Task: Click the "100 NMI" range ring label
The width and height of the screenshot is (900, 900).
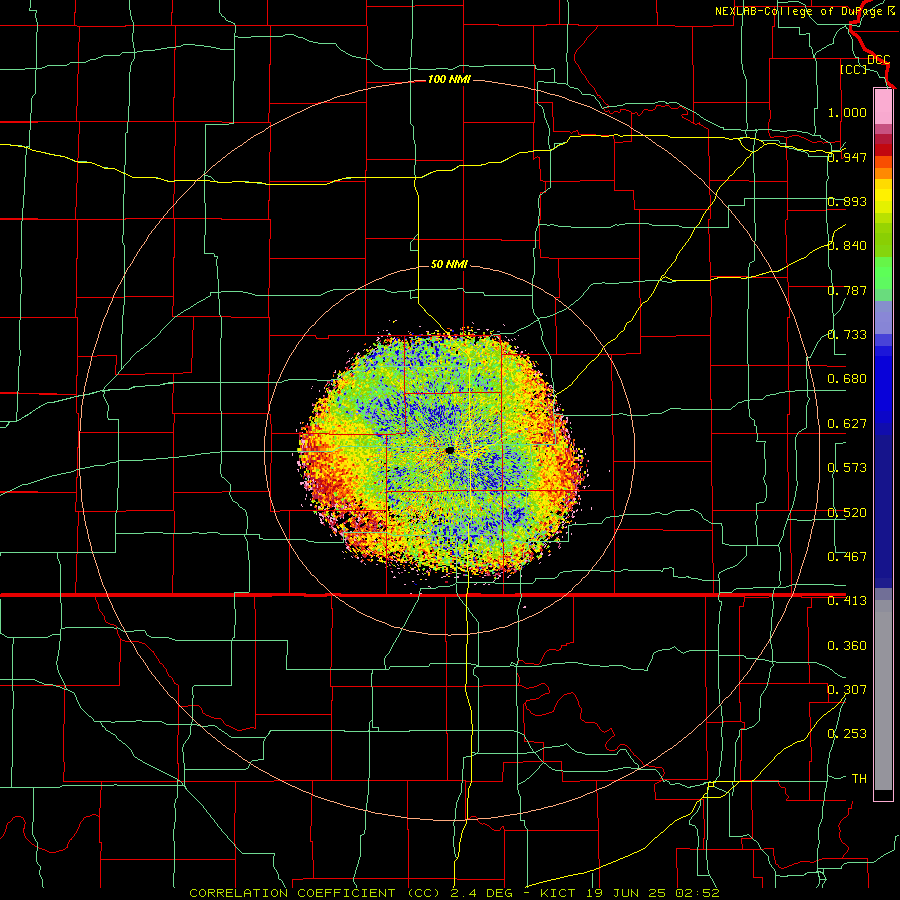Action: (449, 79)
